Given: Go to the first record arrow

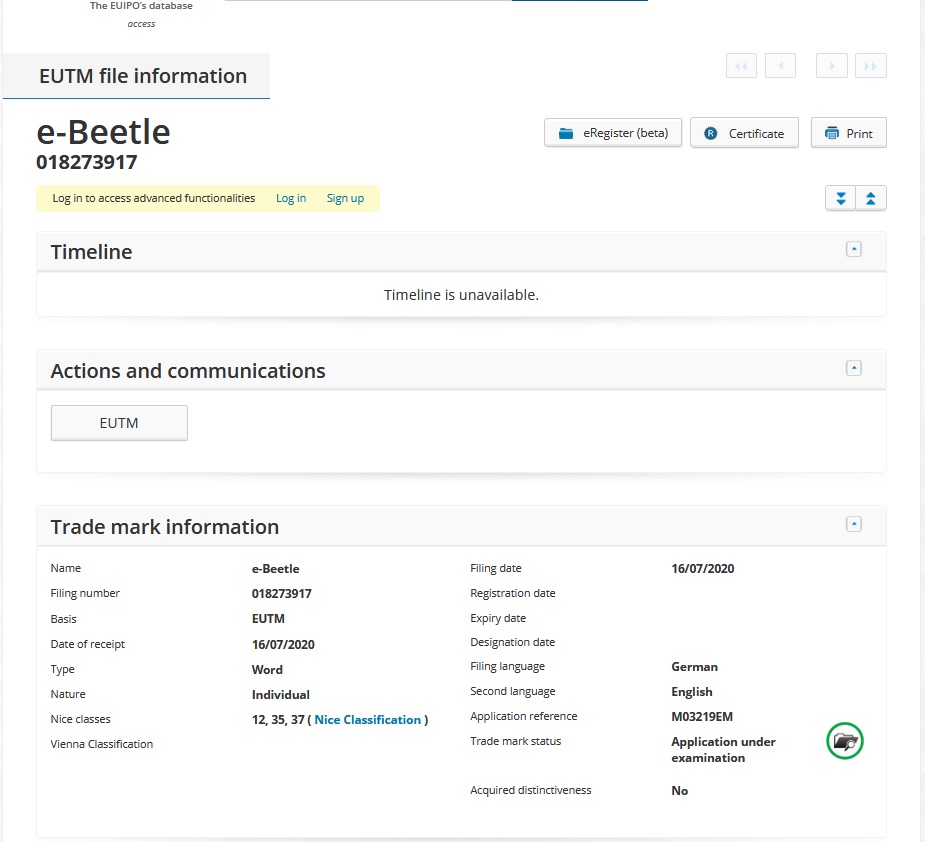Looking at the screenshot, I should 741,66.
